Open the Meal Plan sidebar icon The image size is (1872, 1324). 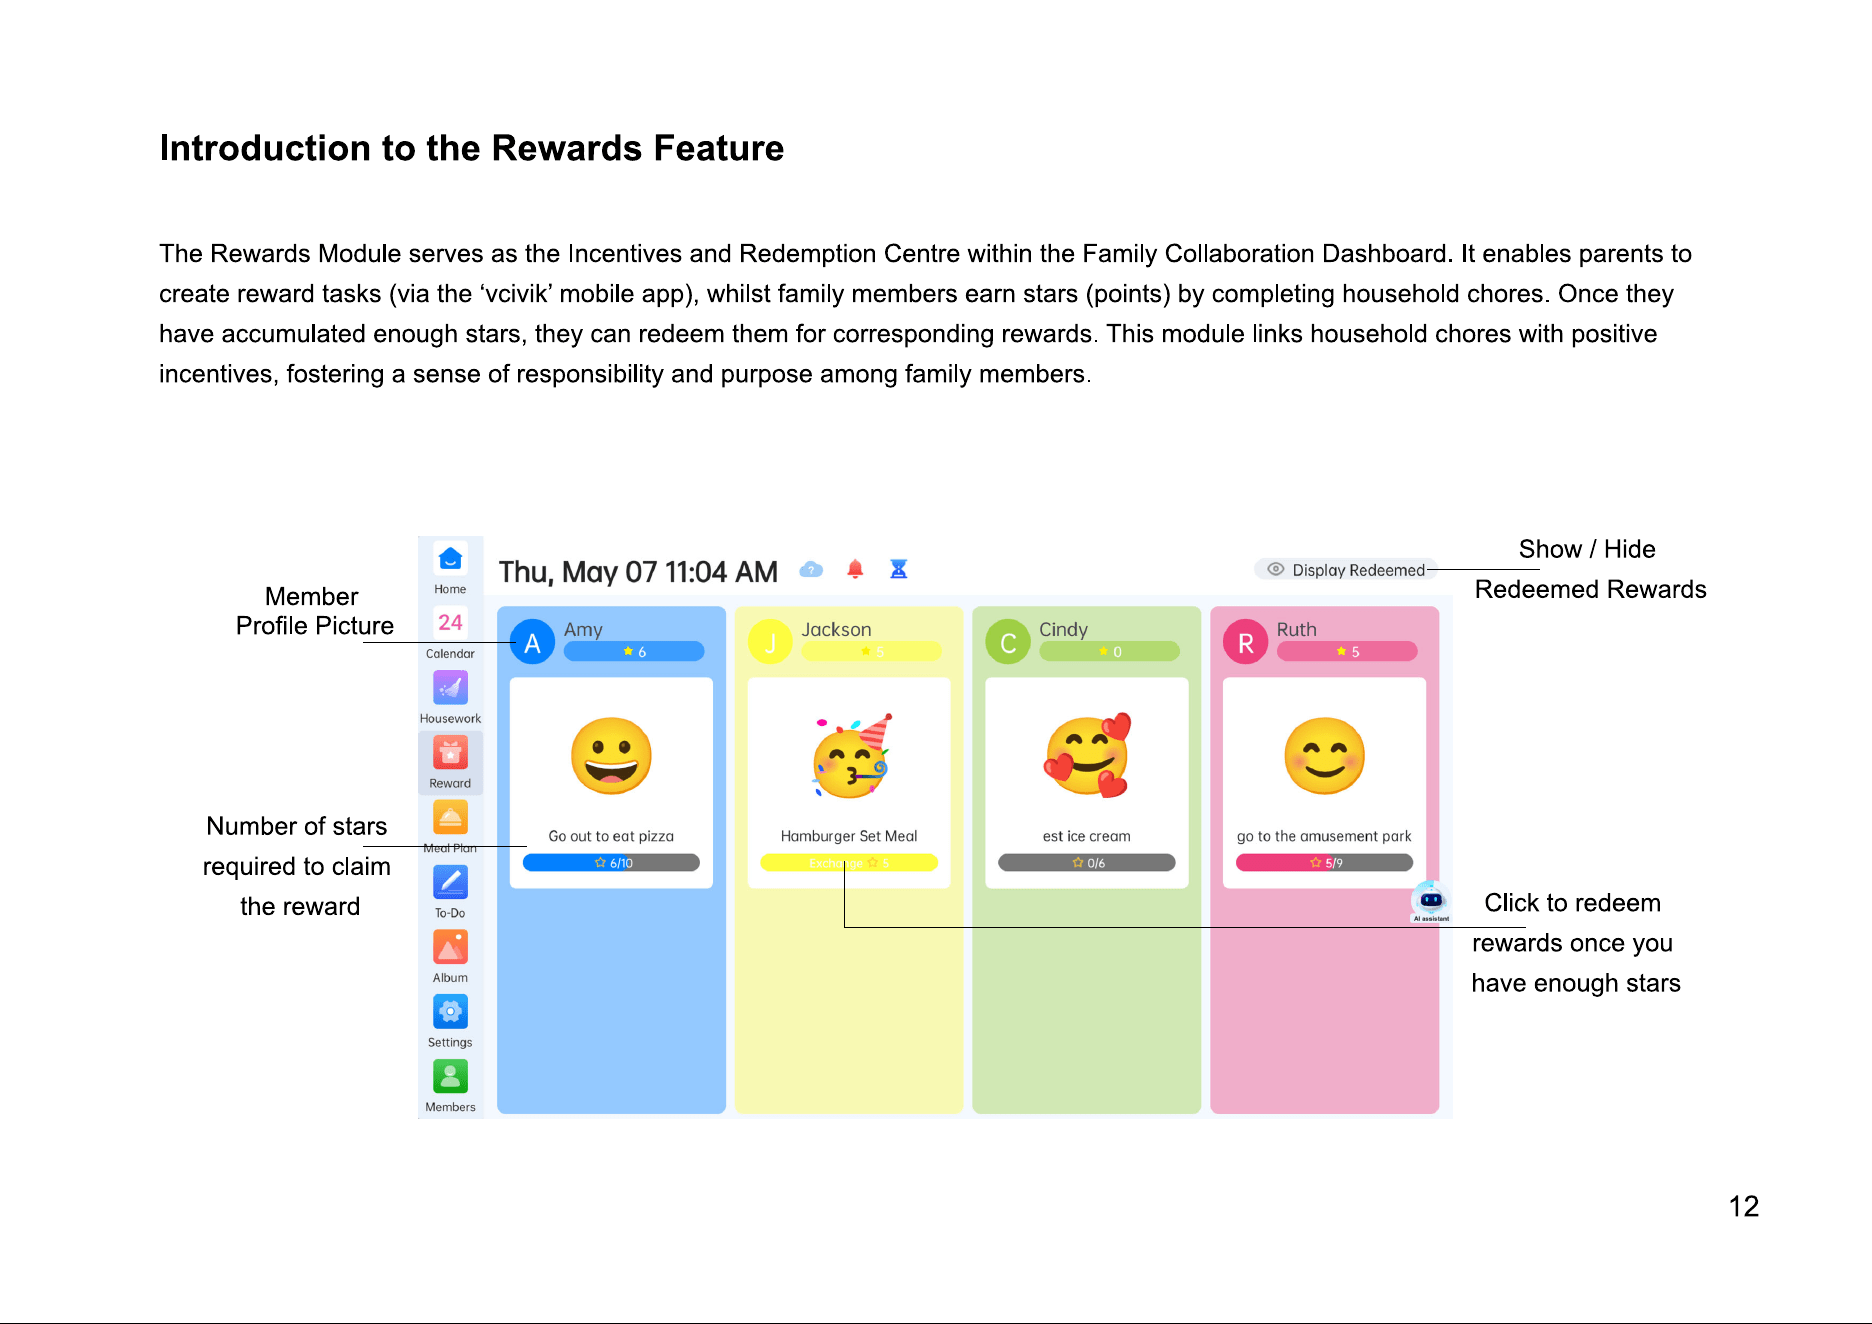pos(450,817)
